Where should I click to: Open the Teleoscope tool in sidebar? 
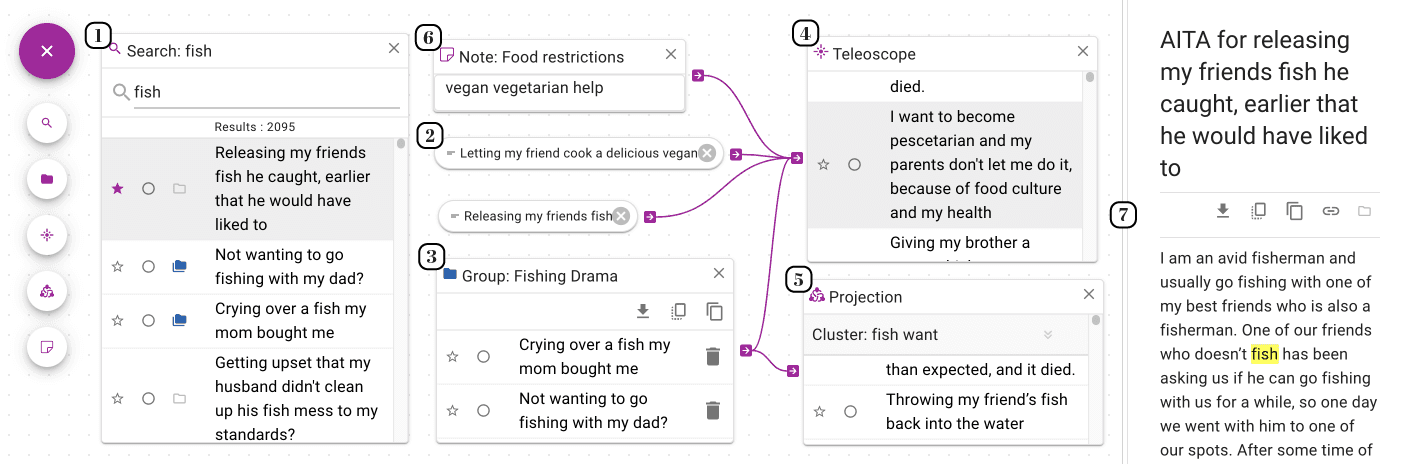click(47, 236)
